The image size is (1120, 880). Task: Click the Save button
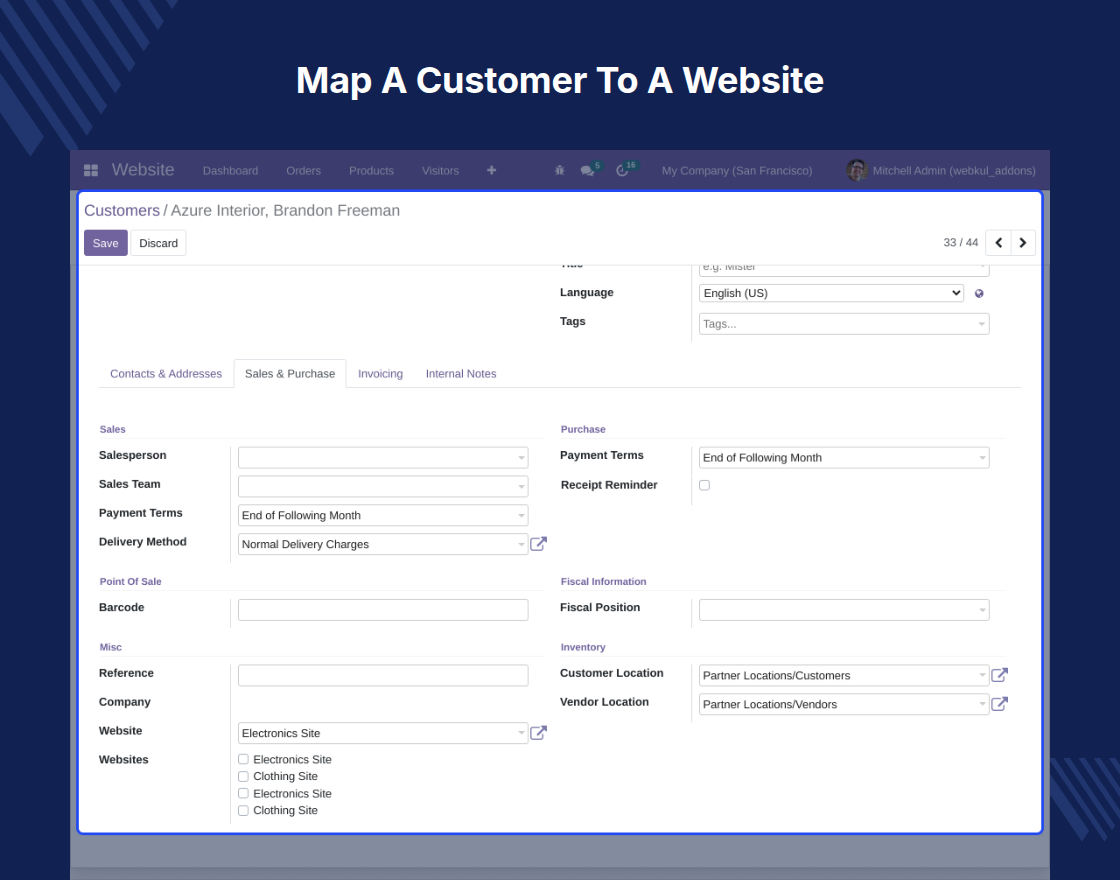106,243
